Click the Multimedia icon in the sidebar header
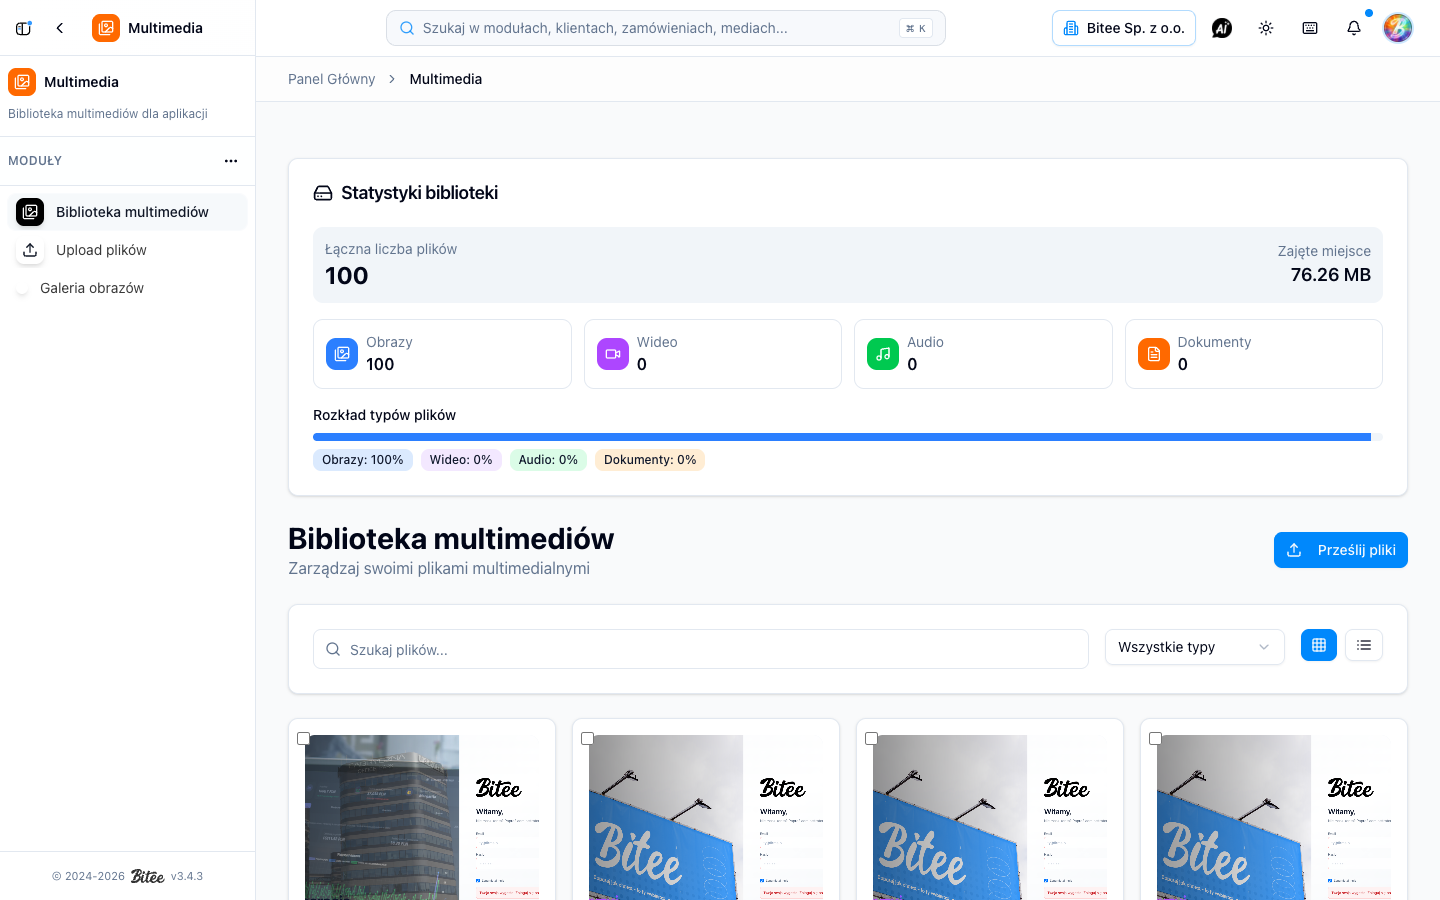The height and width of the screenshot is (900, 1440). coord(22,82)
